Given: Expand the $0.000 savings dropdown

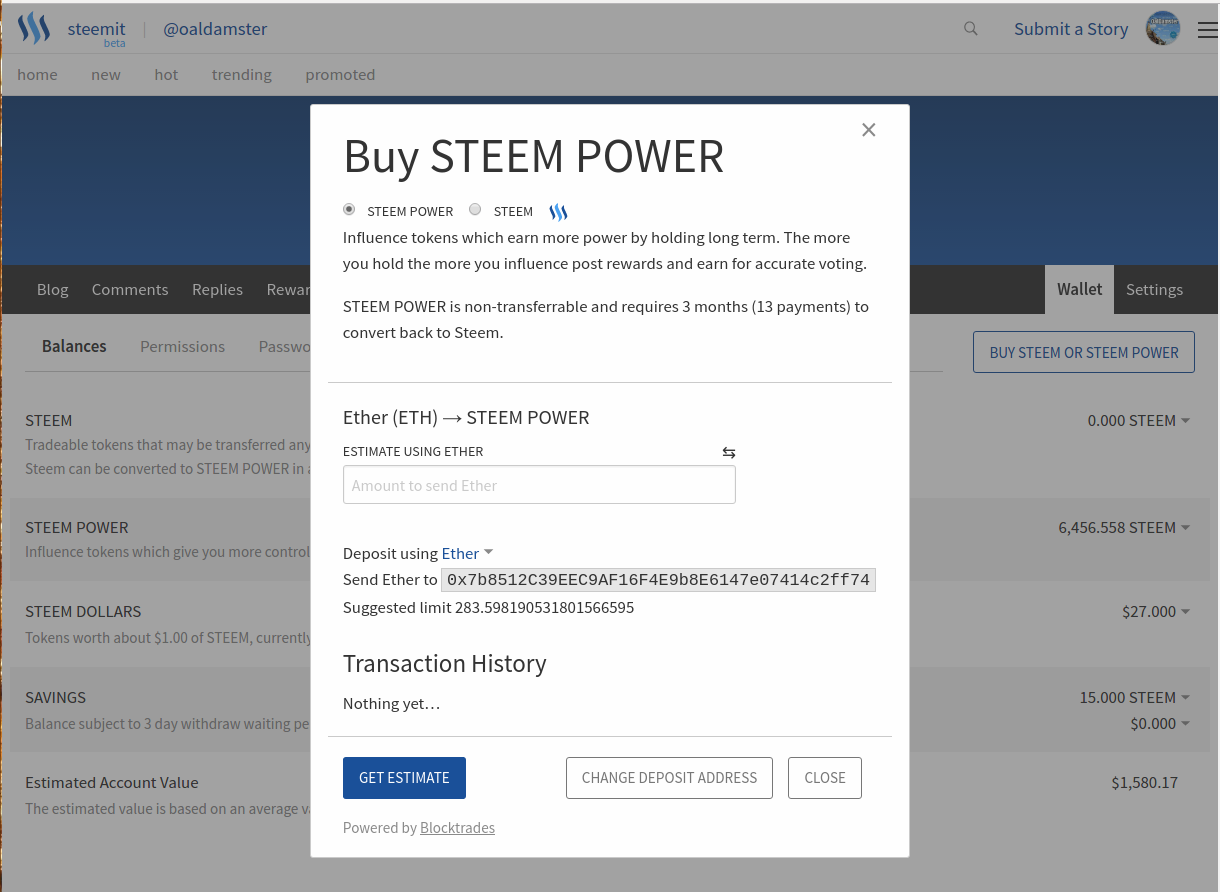Looking at the screenshot, I should coord(1185,724).
